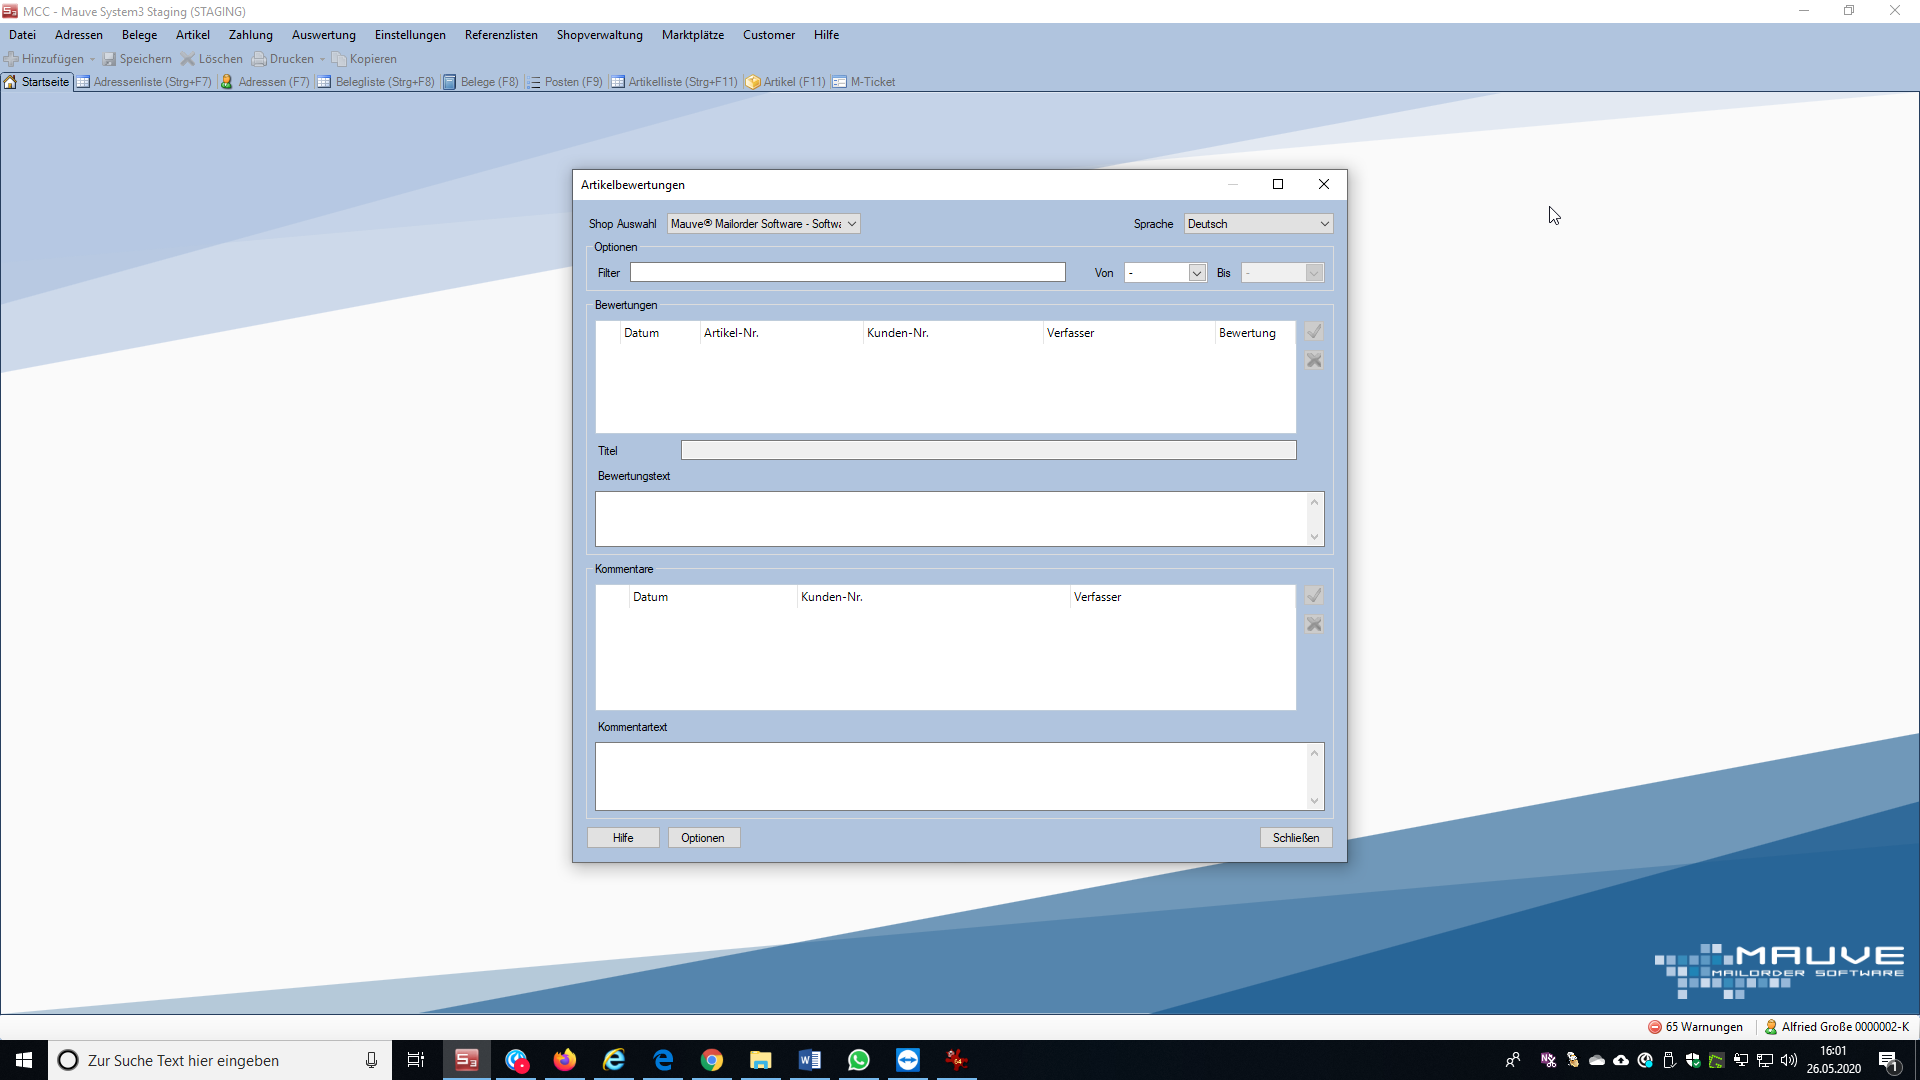The image size is (1920, 1080).
Task: Delete review with Bewertungen X icon
Action: (x=1314, y=360)
